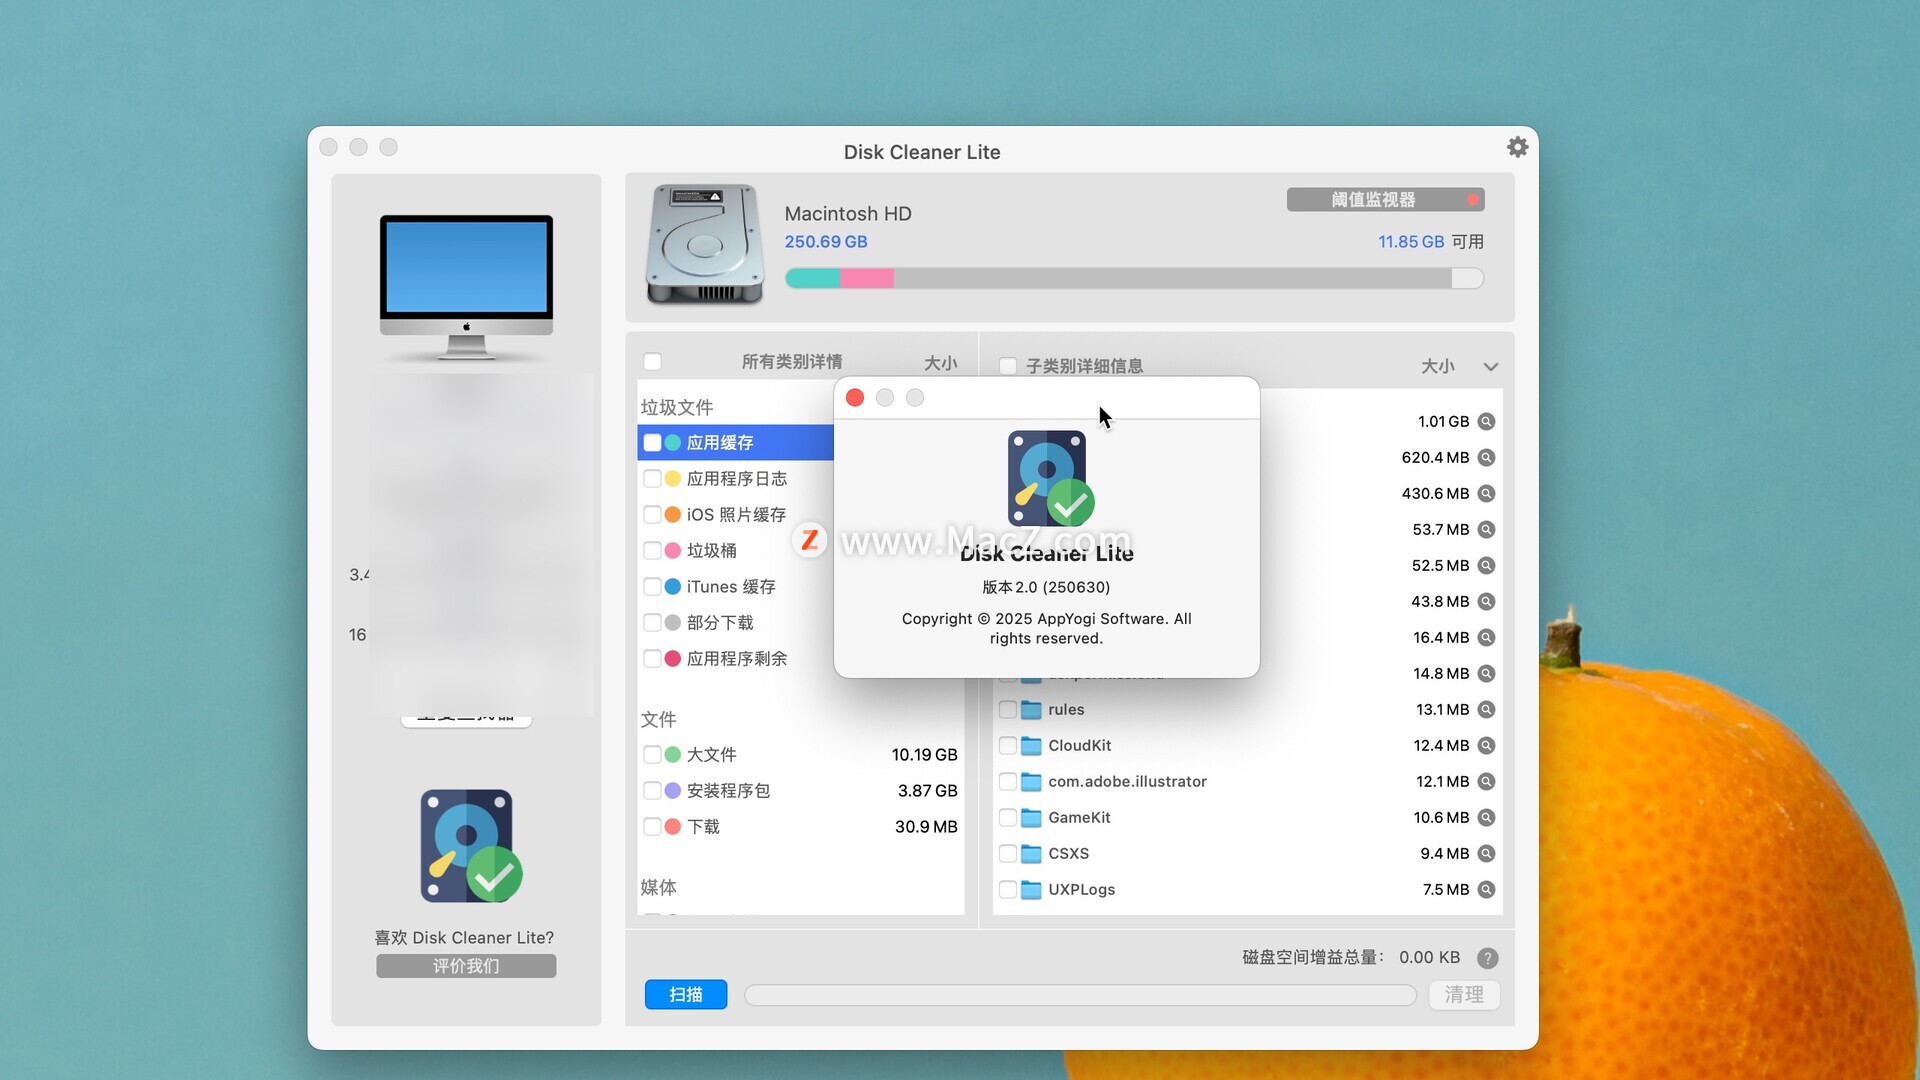
Task: Reveal the CSXS folder with magnifier icon
Action: point(1486,854)
